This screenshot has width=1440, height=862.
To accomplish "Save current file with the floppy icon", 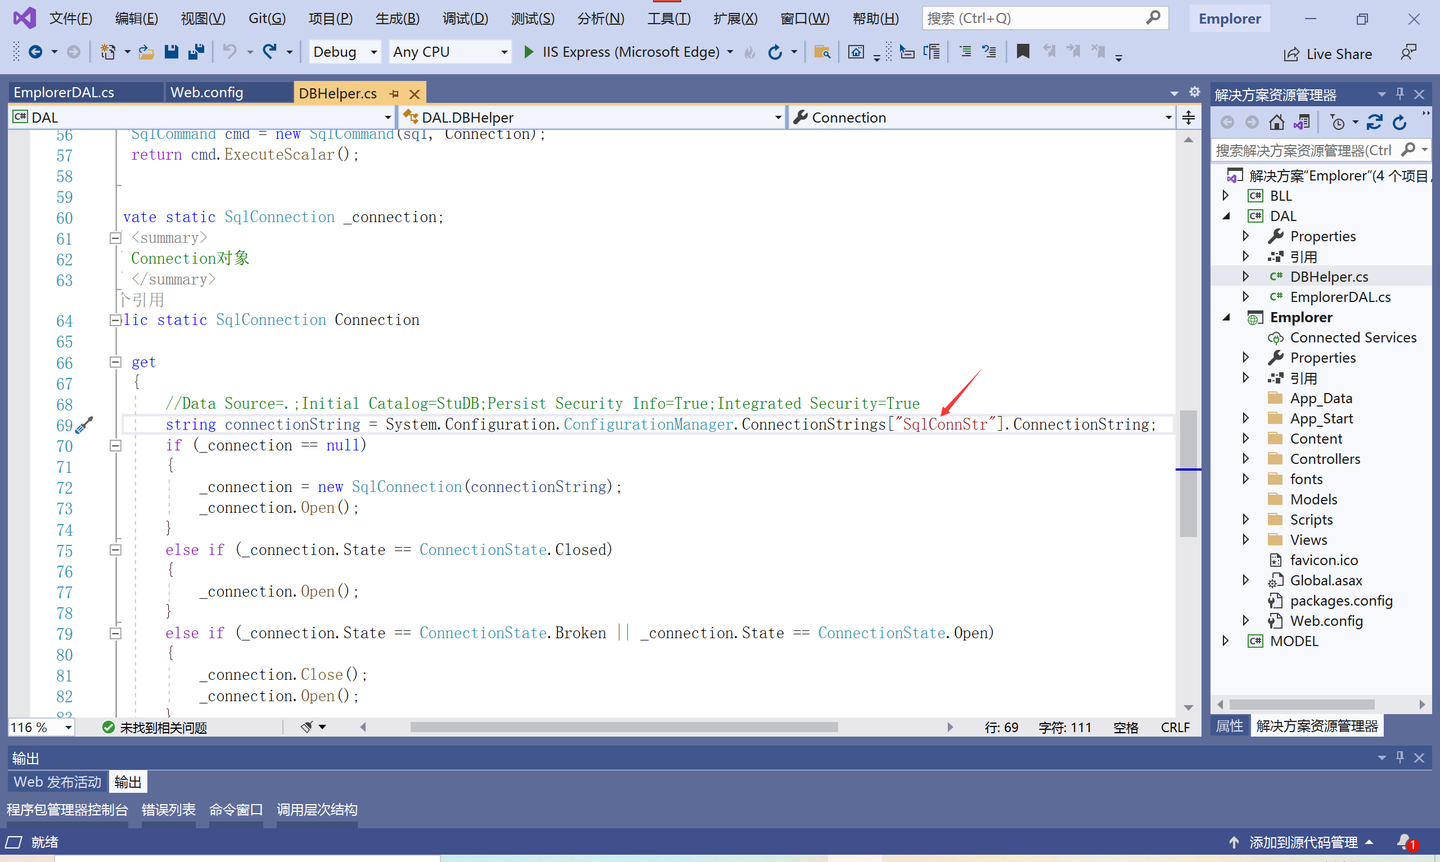I will point(171,52).
